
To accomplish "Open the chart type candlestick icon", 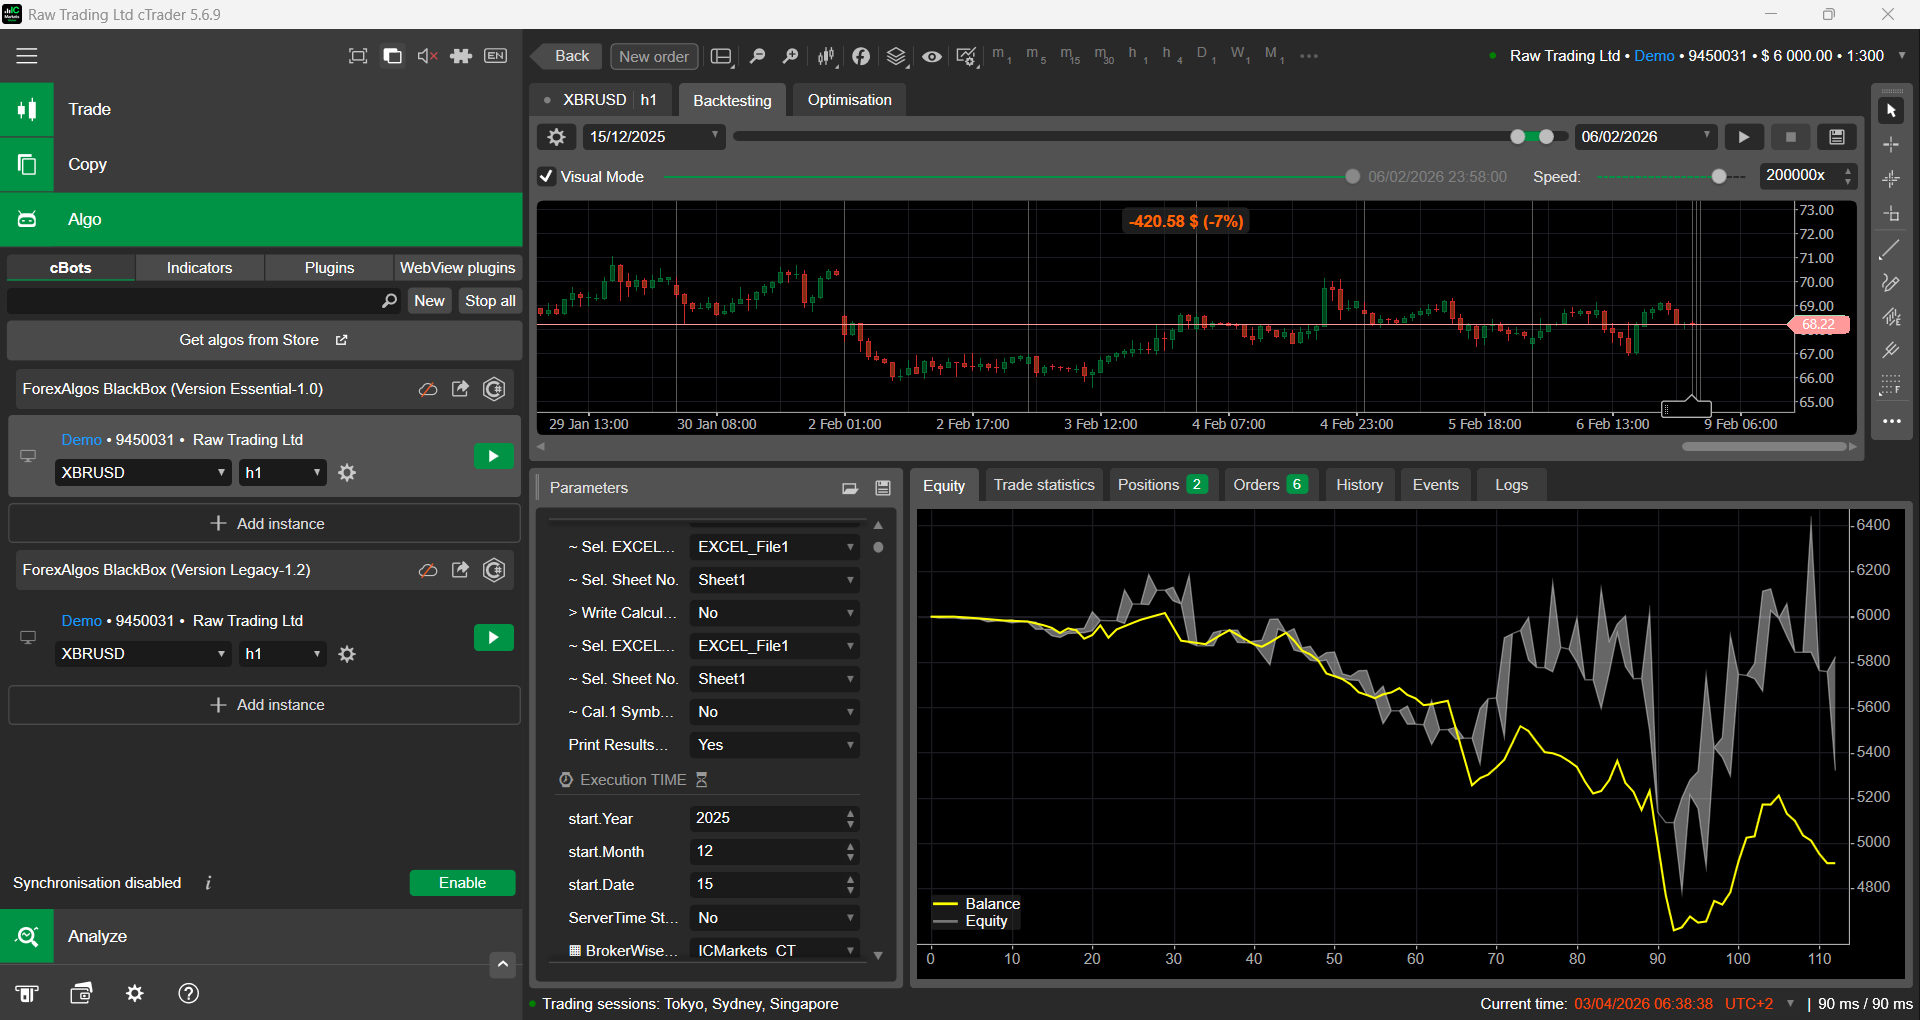I will click(826, 56).
